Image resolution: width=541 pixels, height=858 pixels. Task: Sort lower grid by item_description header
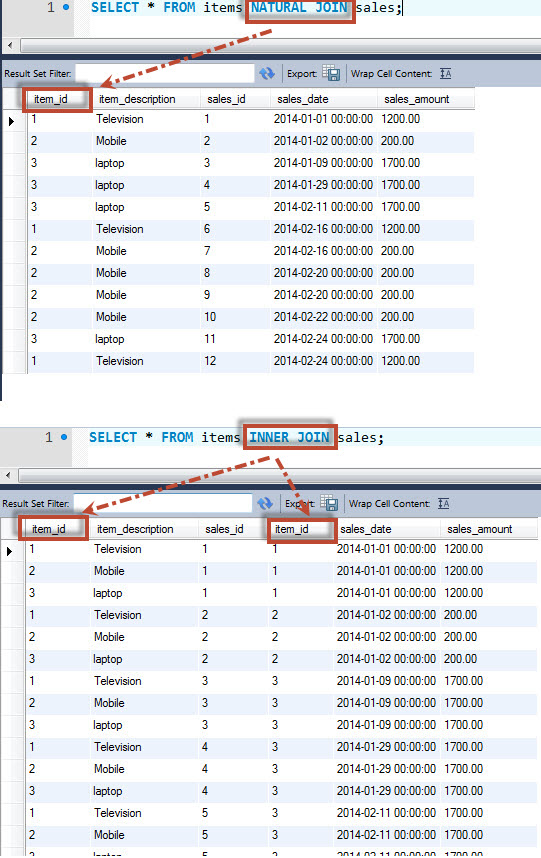(x=135, y=529)
